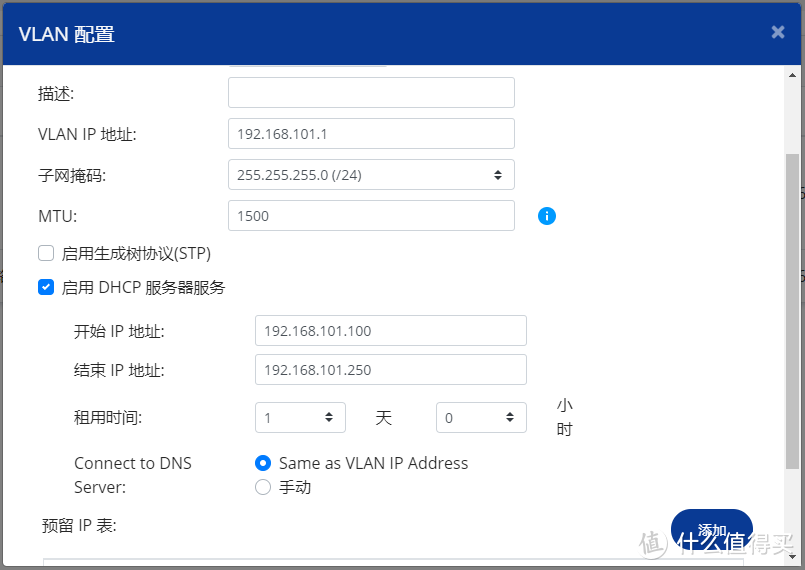805x570 pixels.
Task: Enable the 启用生成树协议(STP) checkbox
Action: click(46, 253)
